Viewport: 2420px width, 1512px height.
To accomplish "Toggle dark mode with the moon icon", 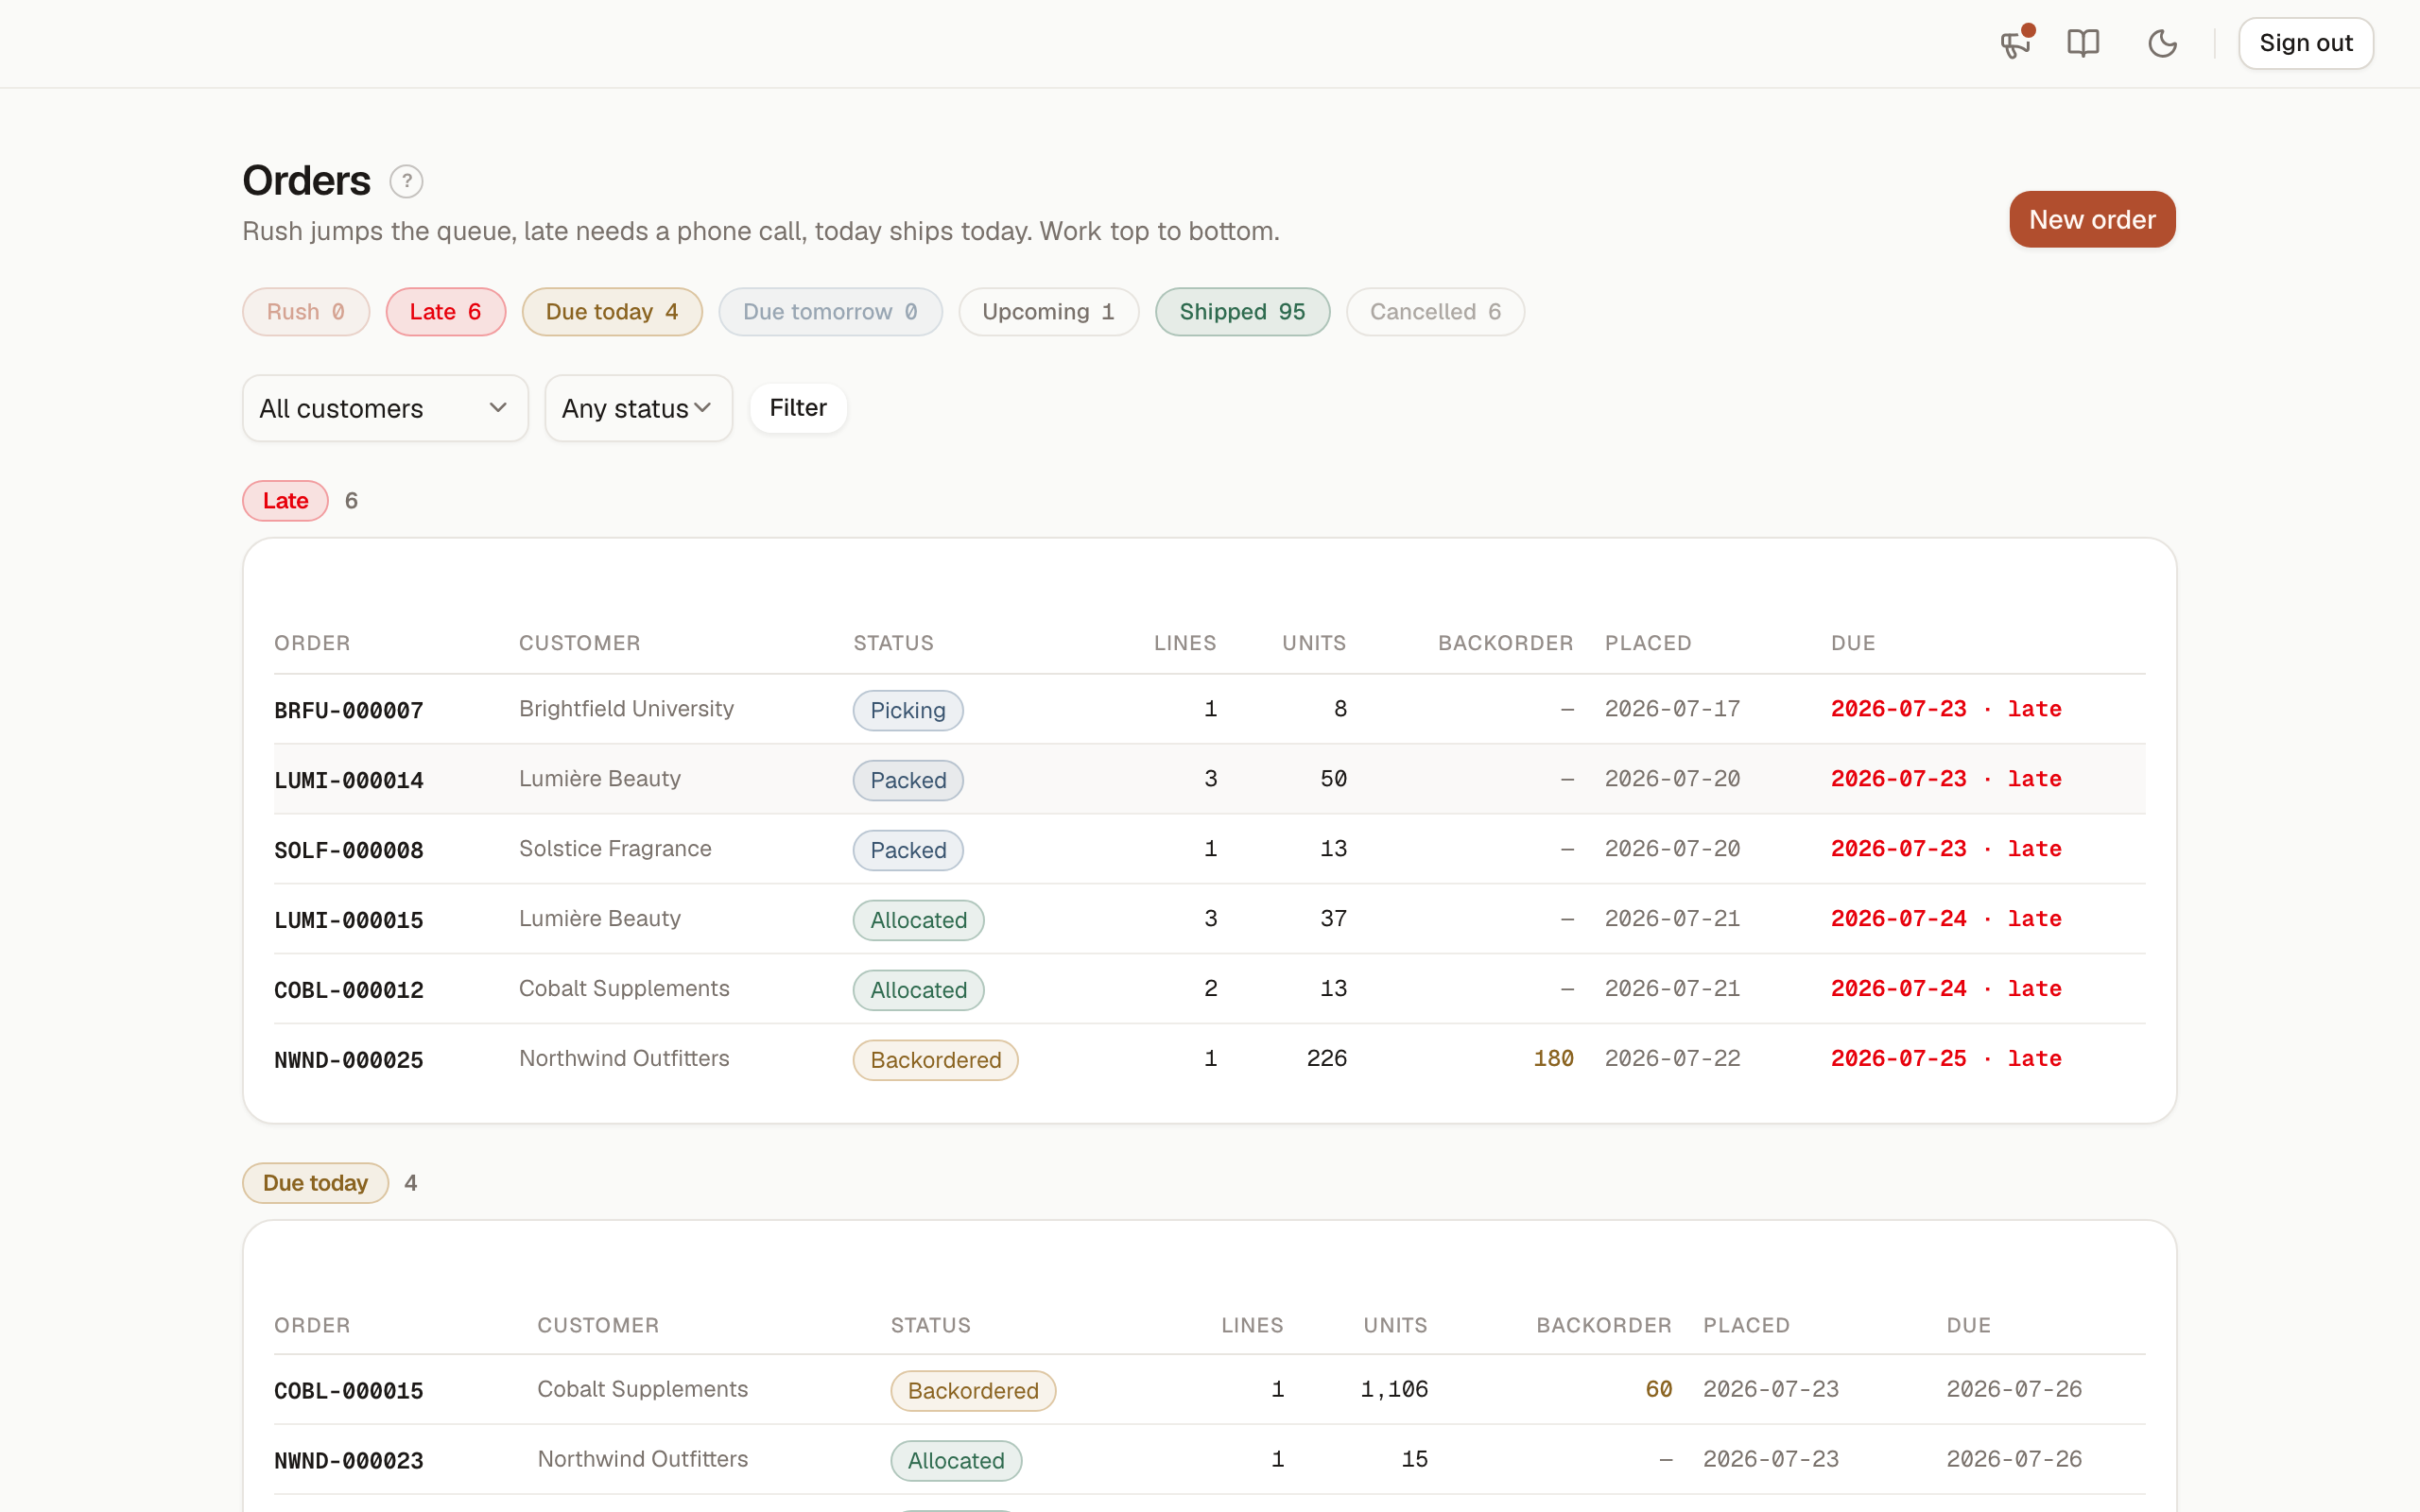I will point(2162,43).
